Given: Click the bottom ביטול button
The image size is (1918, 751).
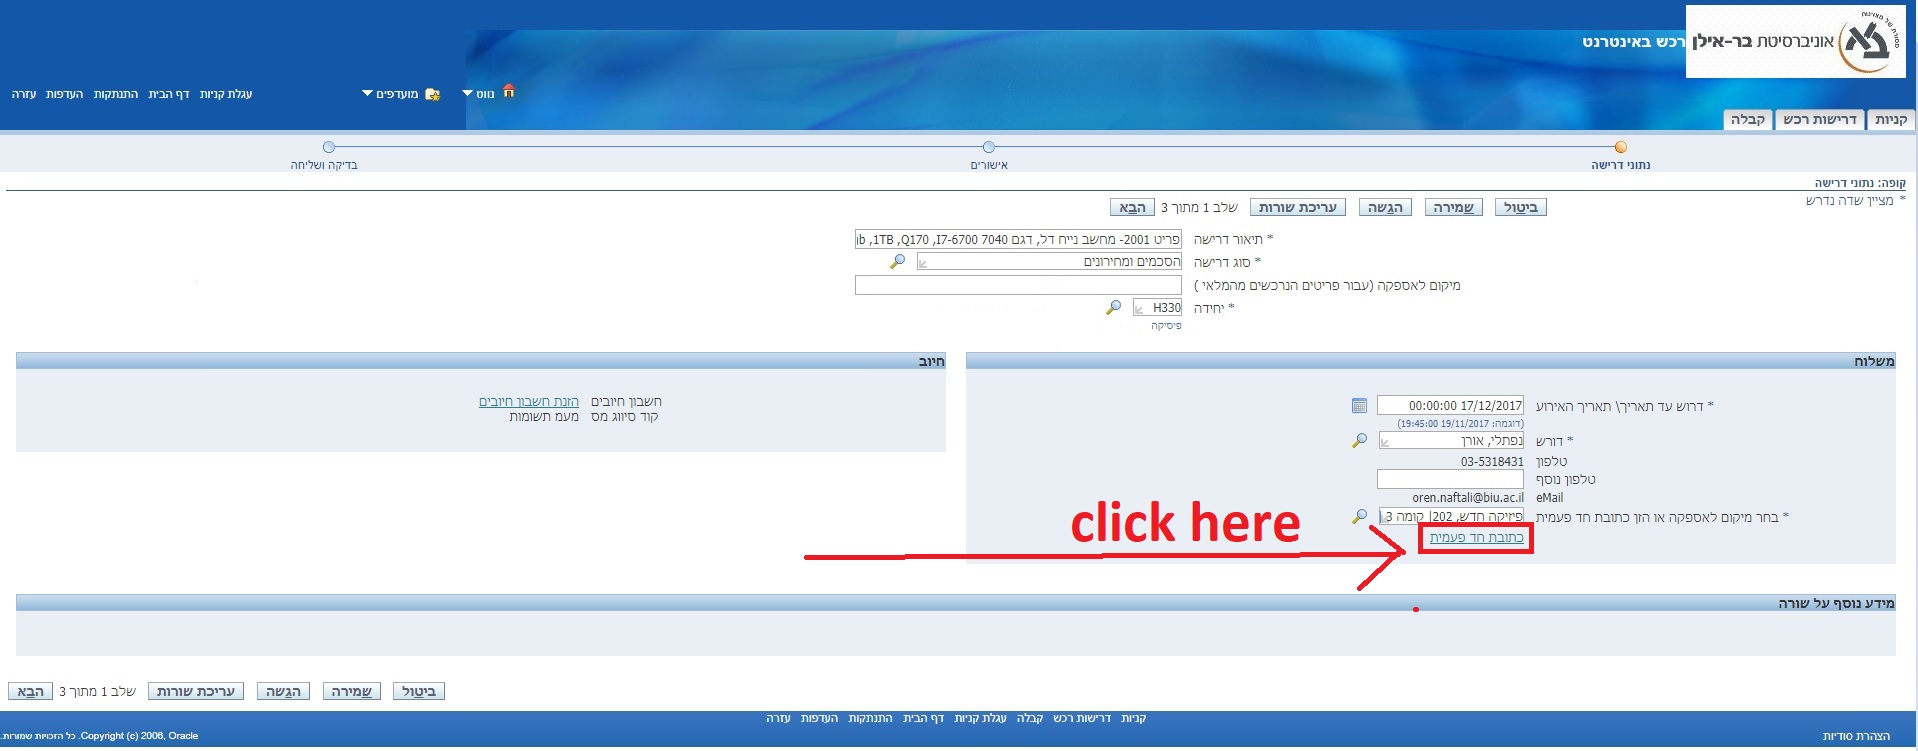Looking at the screenshot, I should pos(418,692).
